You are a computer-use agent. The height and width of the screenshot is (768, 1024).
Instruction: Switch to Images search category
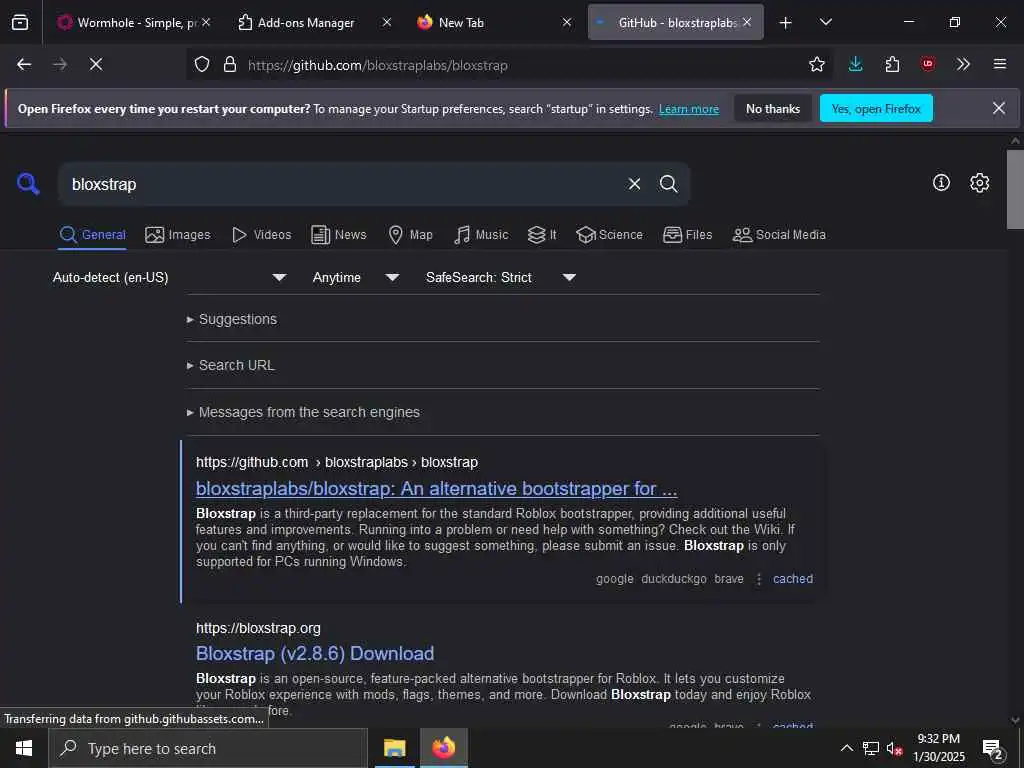click(x=178, y=235)
